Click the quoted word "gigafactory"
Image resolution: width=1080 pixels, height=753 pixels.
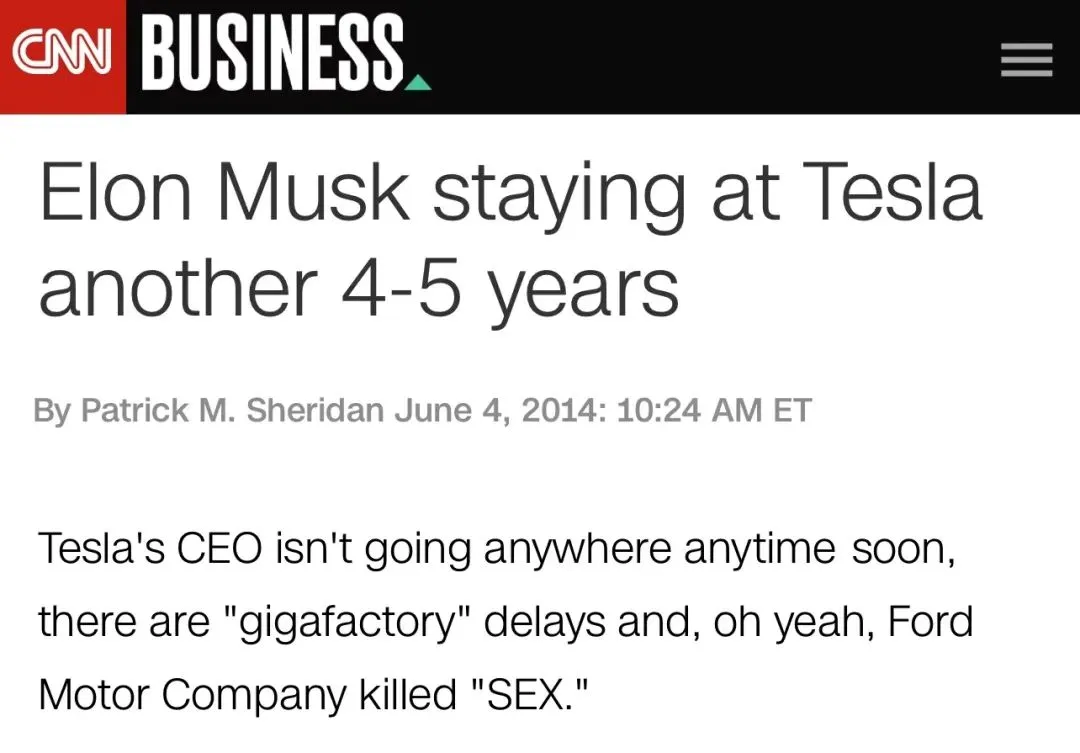[x=347, y=621]
